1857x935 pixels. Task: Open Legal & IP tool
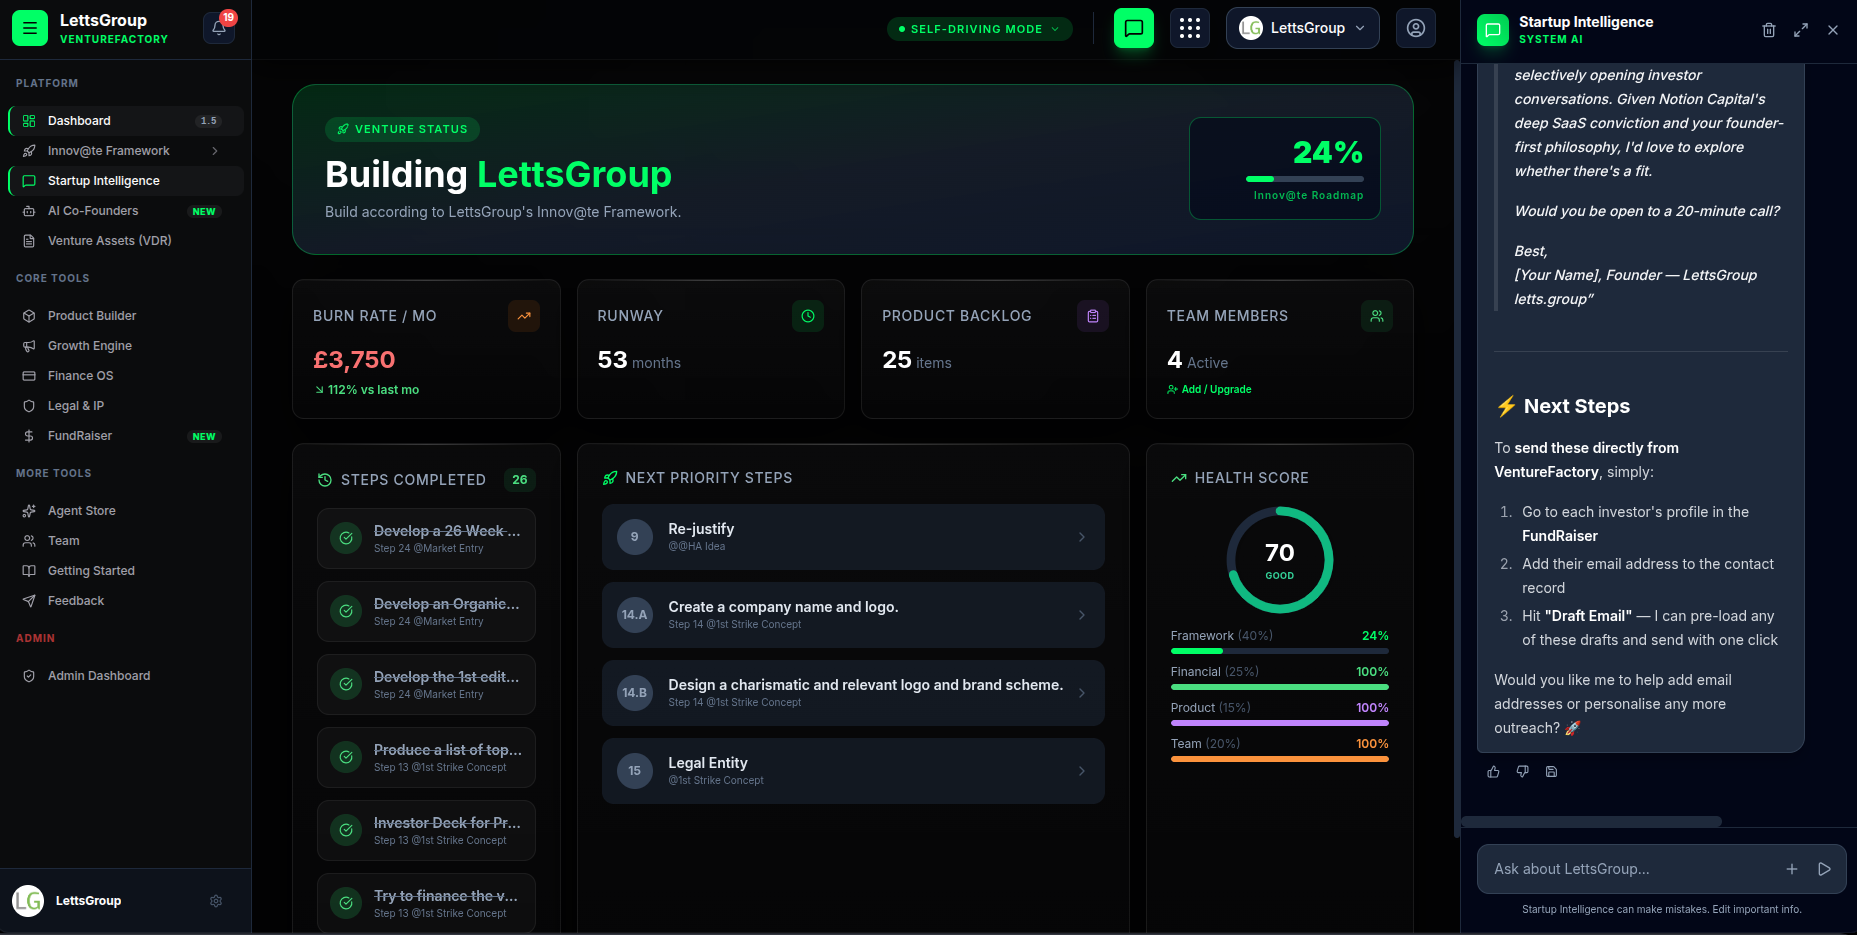[126, 406]
